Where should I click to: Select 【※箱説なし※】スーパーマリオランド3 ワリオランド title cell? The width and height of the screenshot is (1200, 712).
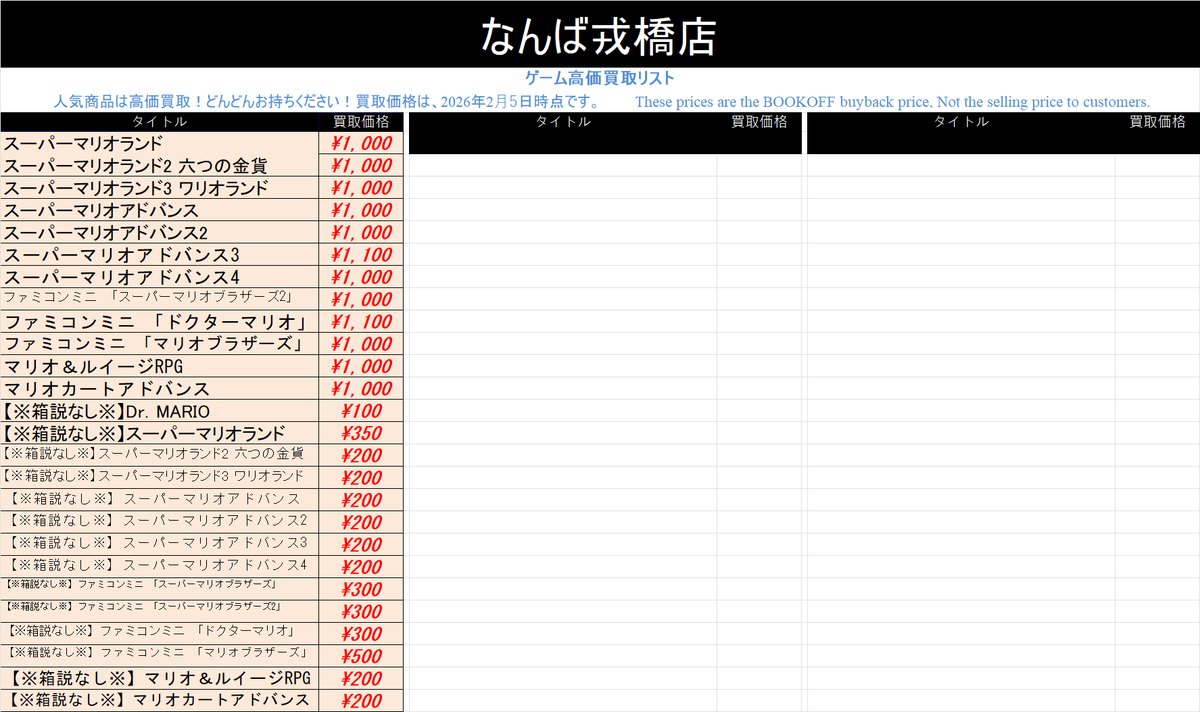(x=160, y=477)
